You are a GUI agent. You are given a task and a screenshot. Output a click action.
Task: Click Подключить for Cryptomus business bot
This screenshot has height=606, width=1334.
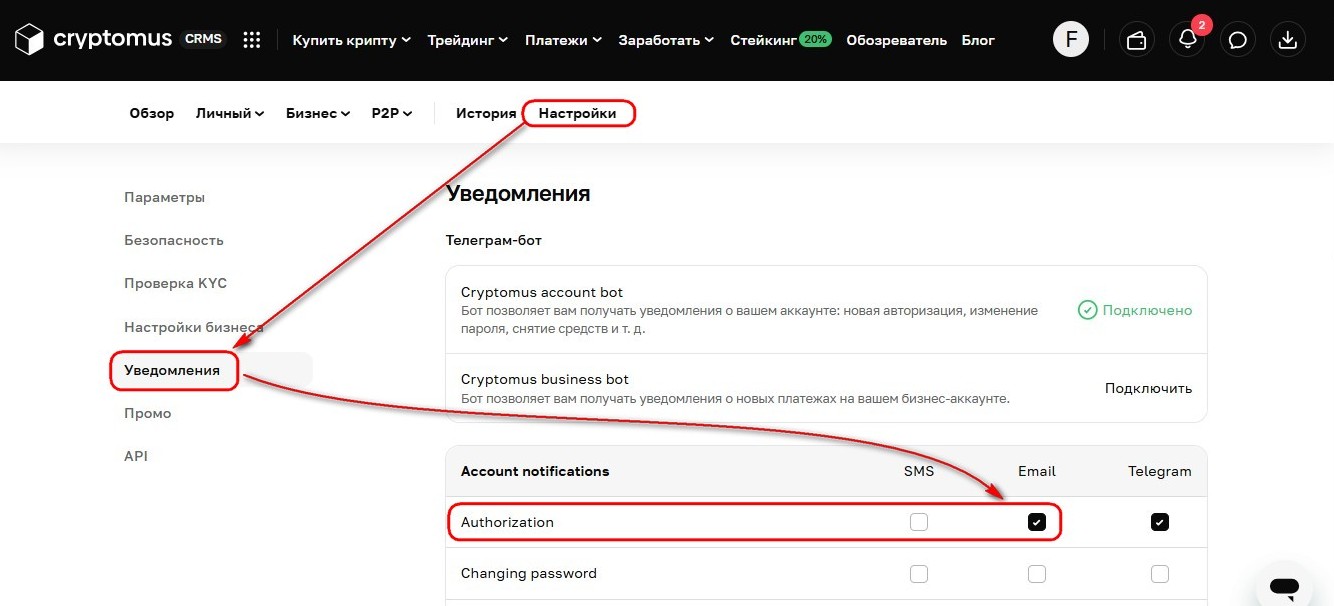tap(1148, 388)
